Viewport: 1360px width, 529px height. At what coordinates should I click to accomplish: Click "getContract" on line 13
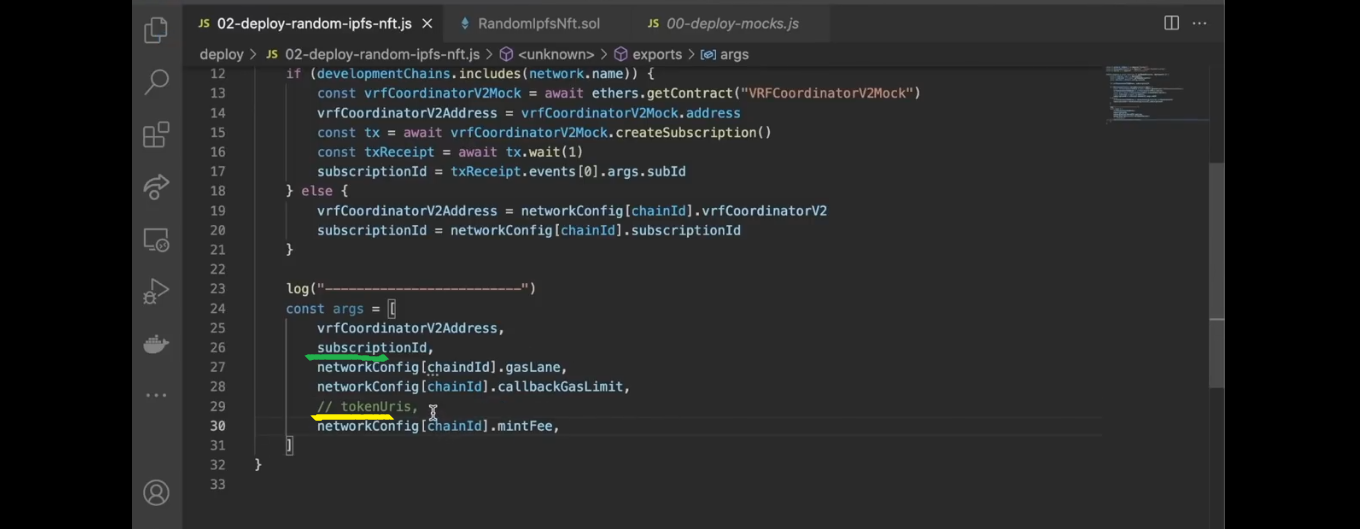[x=692, y=93]
